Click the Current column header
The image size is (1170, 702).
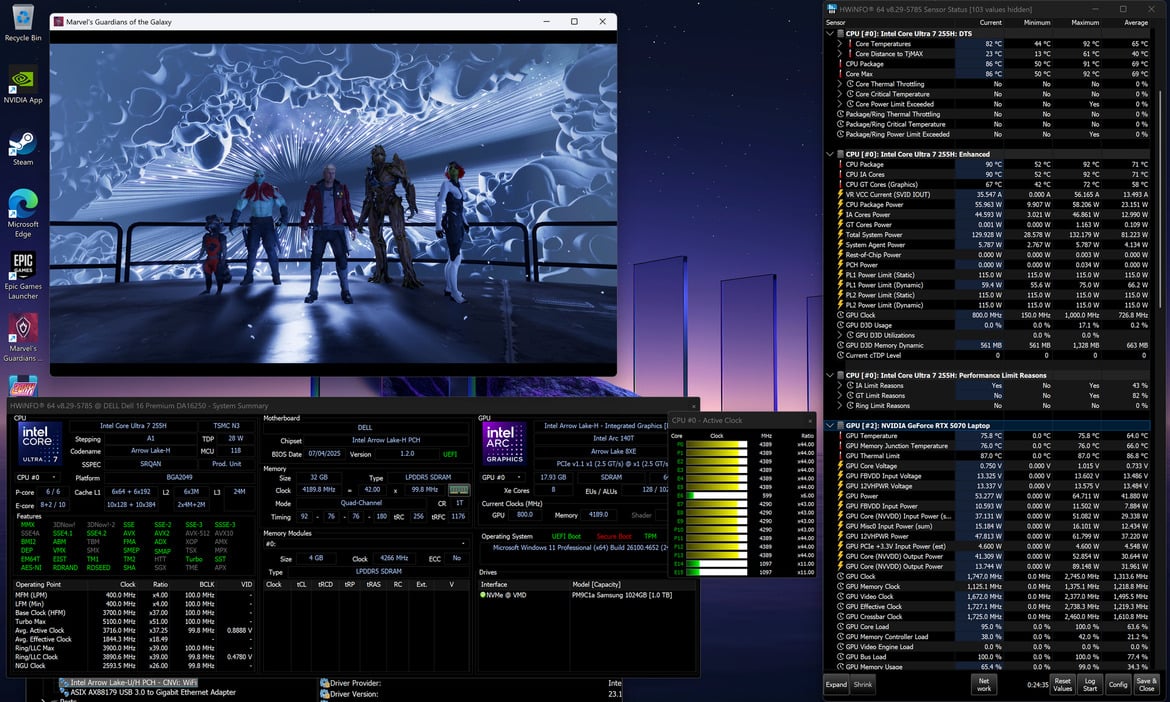[x=990, y=22]
